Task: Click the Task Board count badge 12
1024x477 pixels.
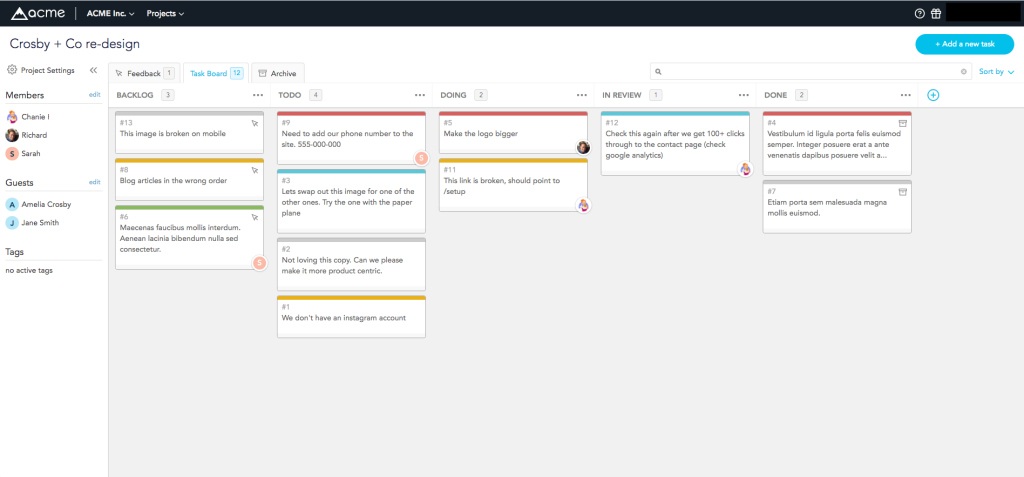Action: coord(236,73)
